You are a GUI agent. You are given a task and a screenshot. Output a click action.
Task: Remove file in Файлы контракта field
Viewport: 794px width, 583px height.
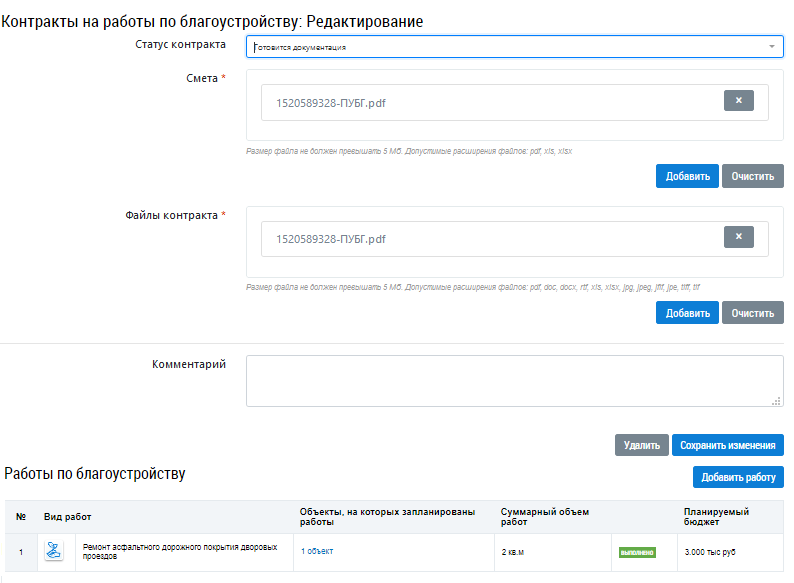[x=738, y=237]
